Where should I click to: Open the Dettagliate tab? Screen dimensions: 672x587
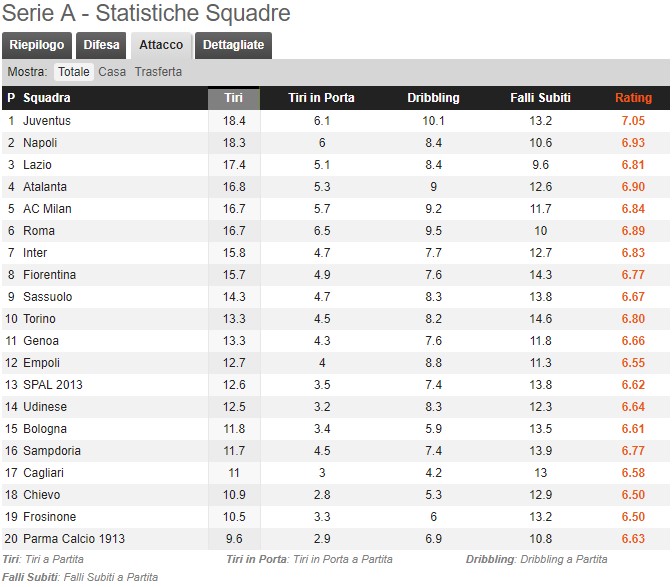coord(234,45)
